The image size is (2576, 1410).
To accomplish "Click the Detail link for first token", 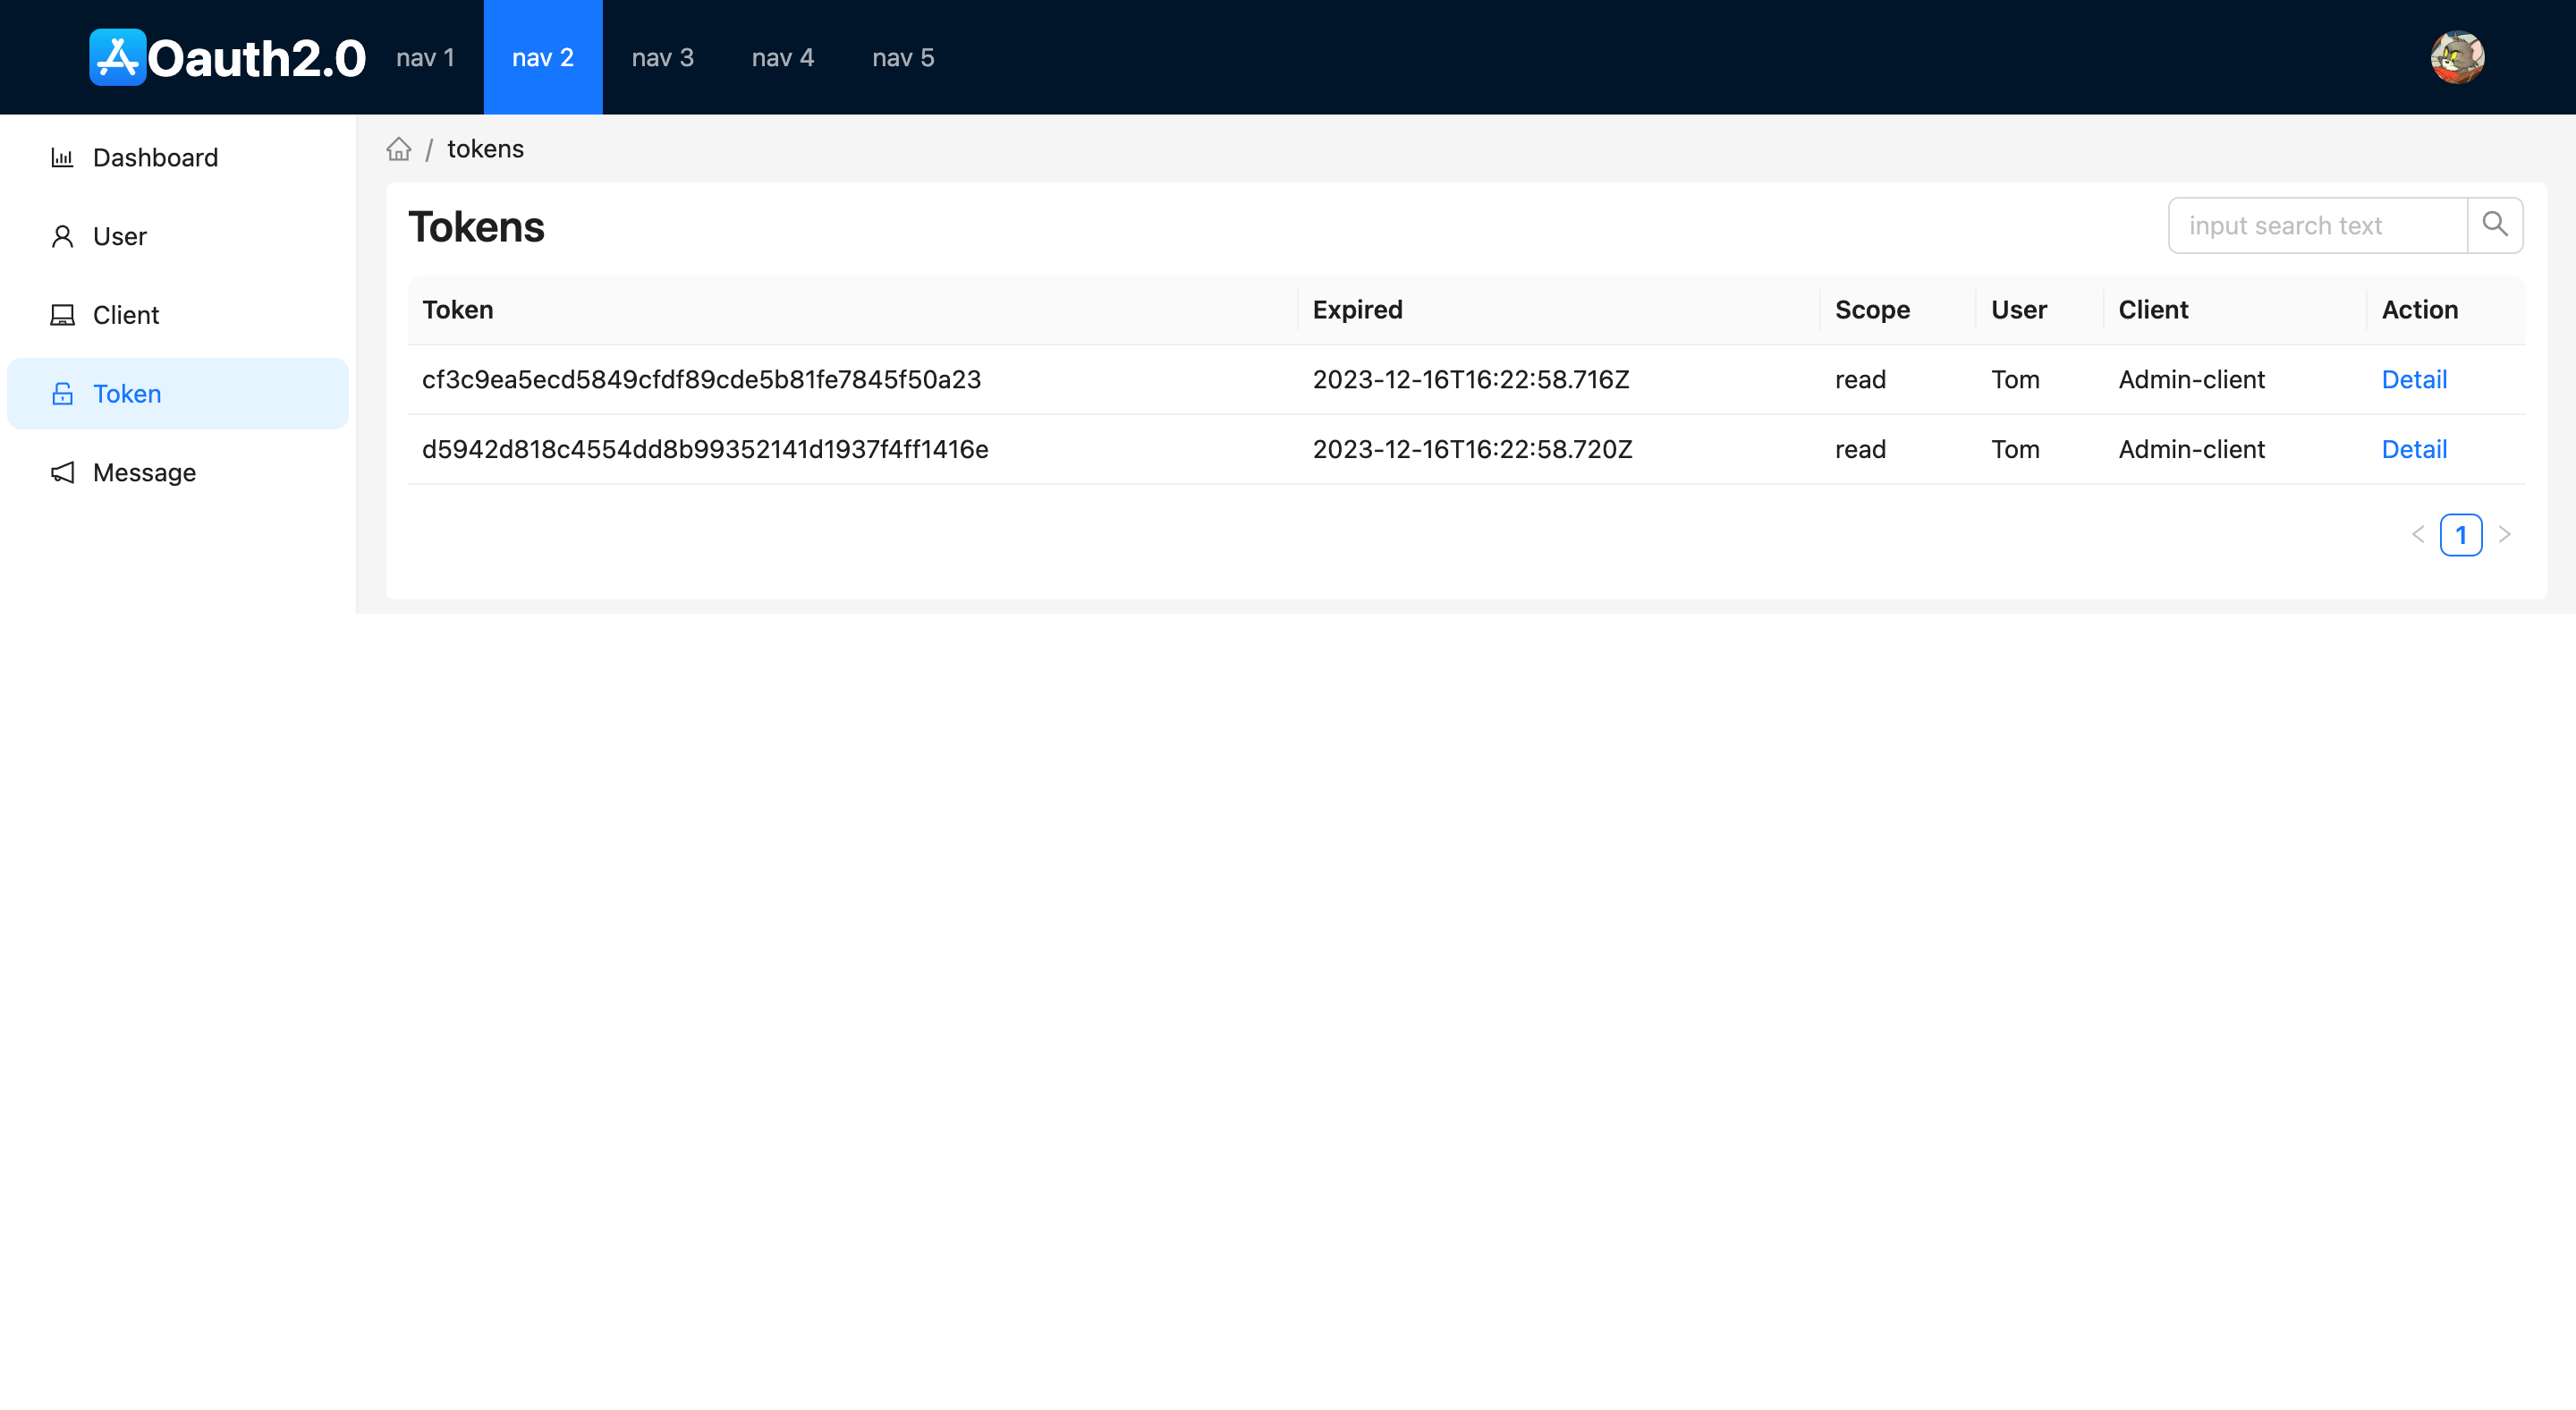I will click(x=2415, y=378).
